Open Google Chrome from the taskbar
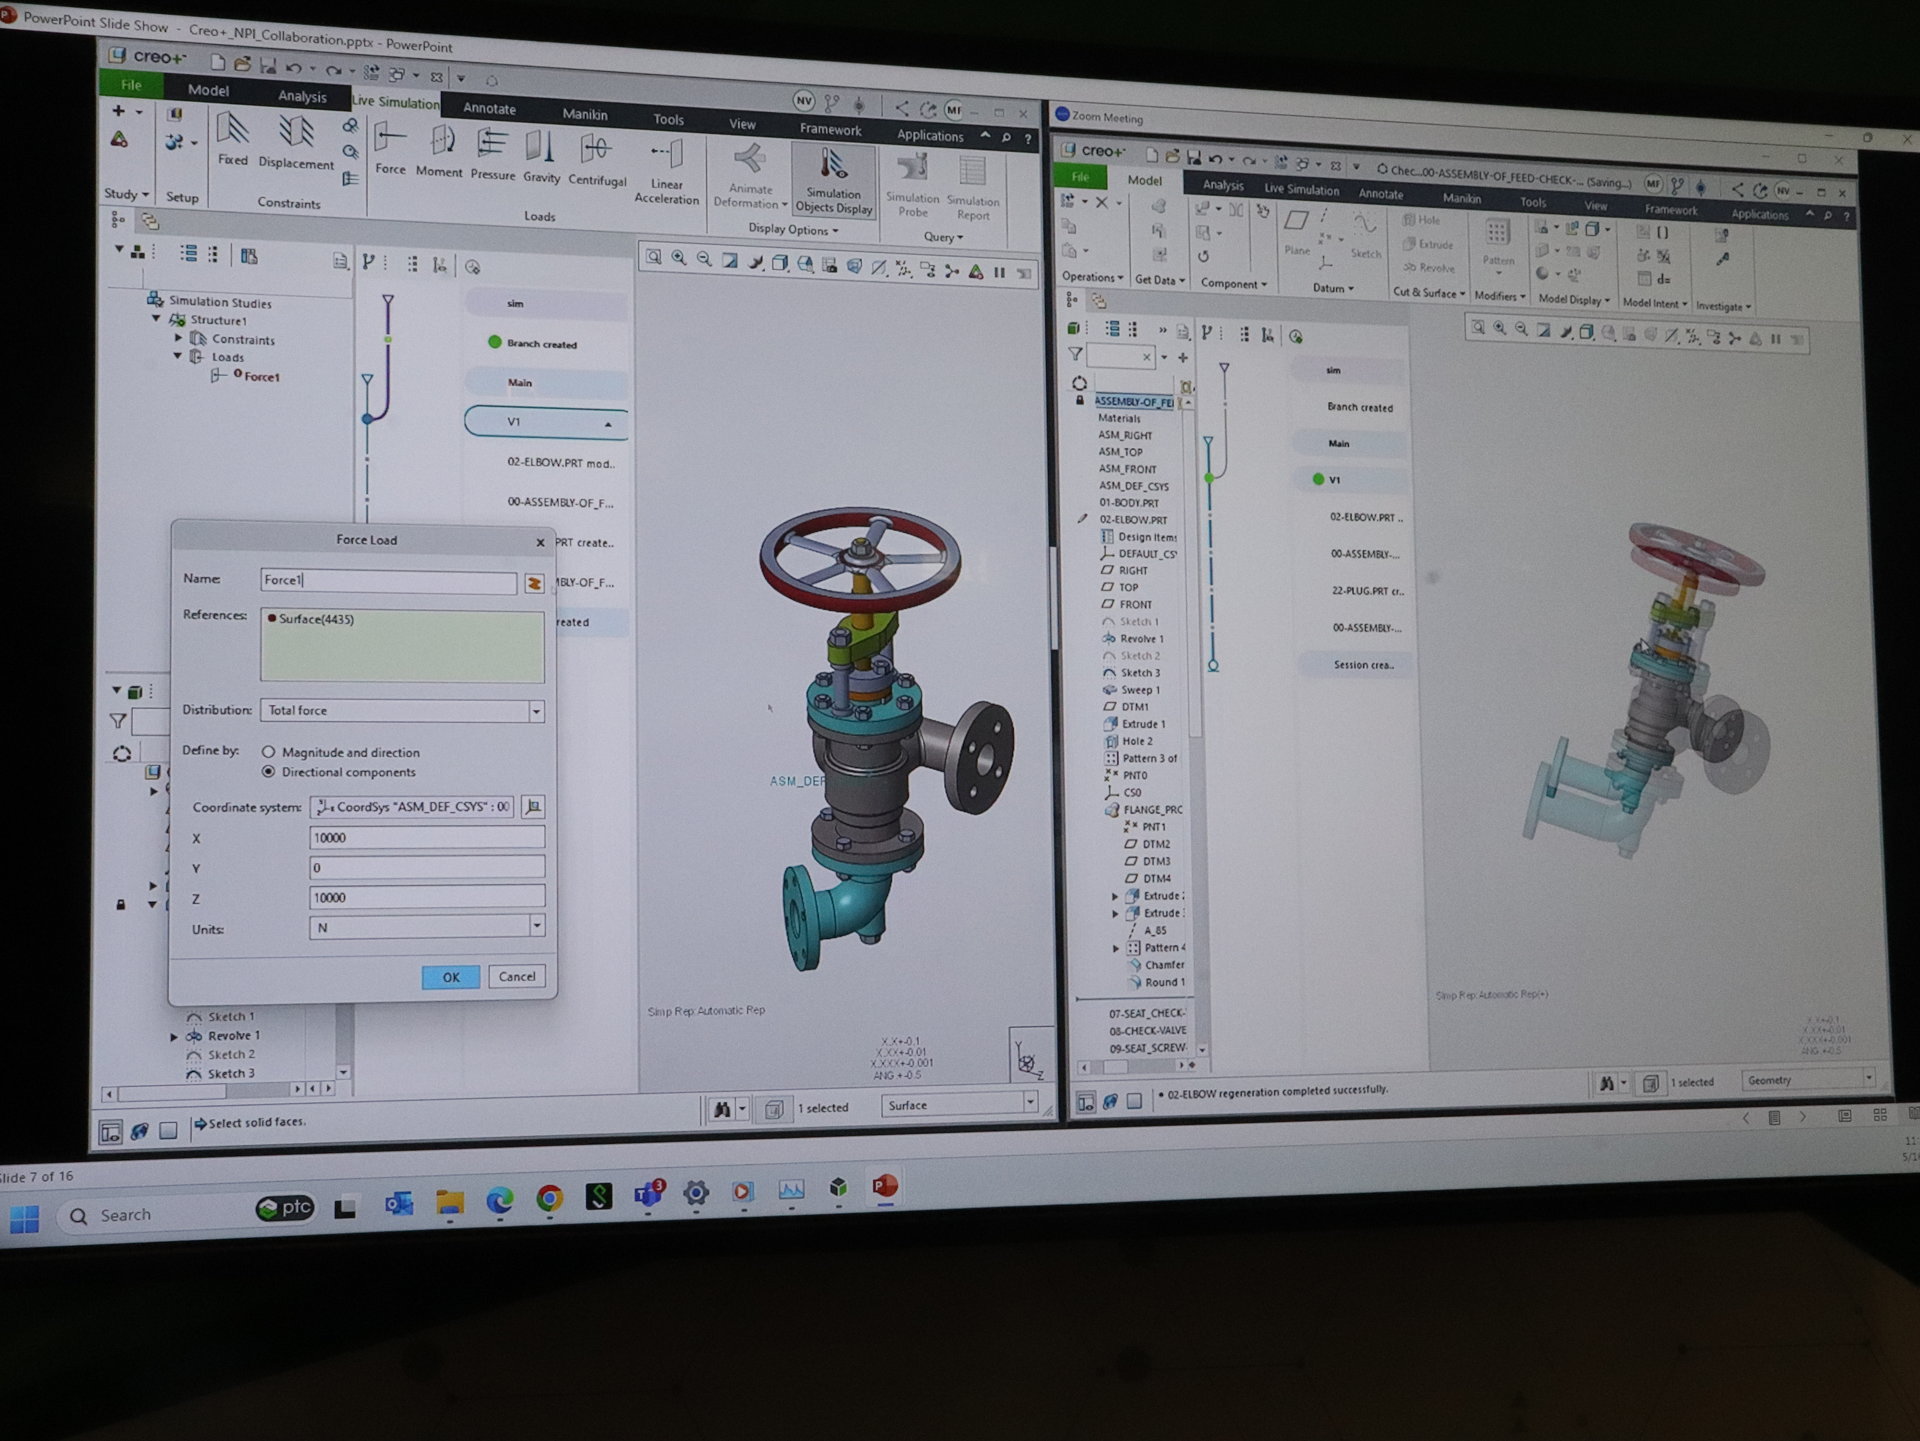Screen dimensions: 1920x1441 (x=549, y=1198)
